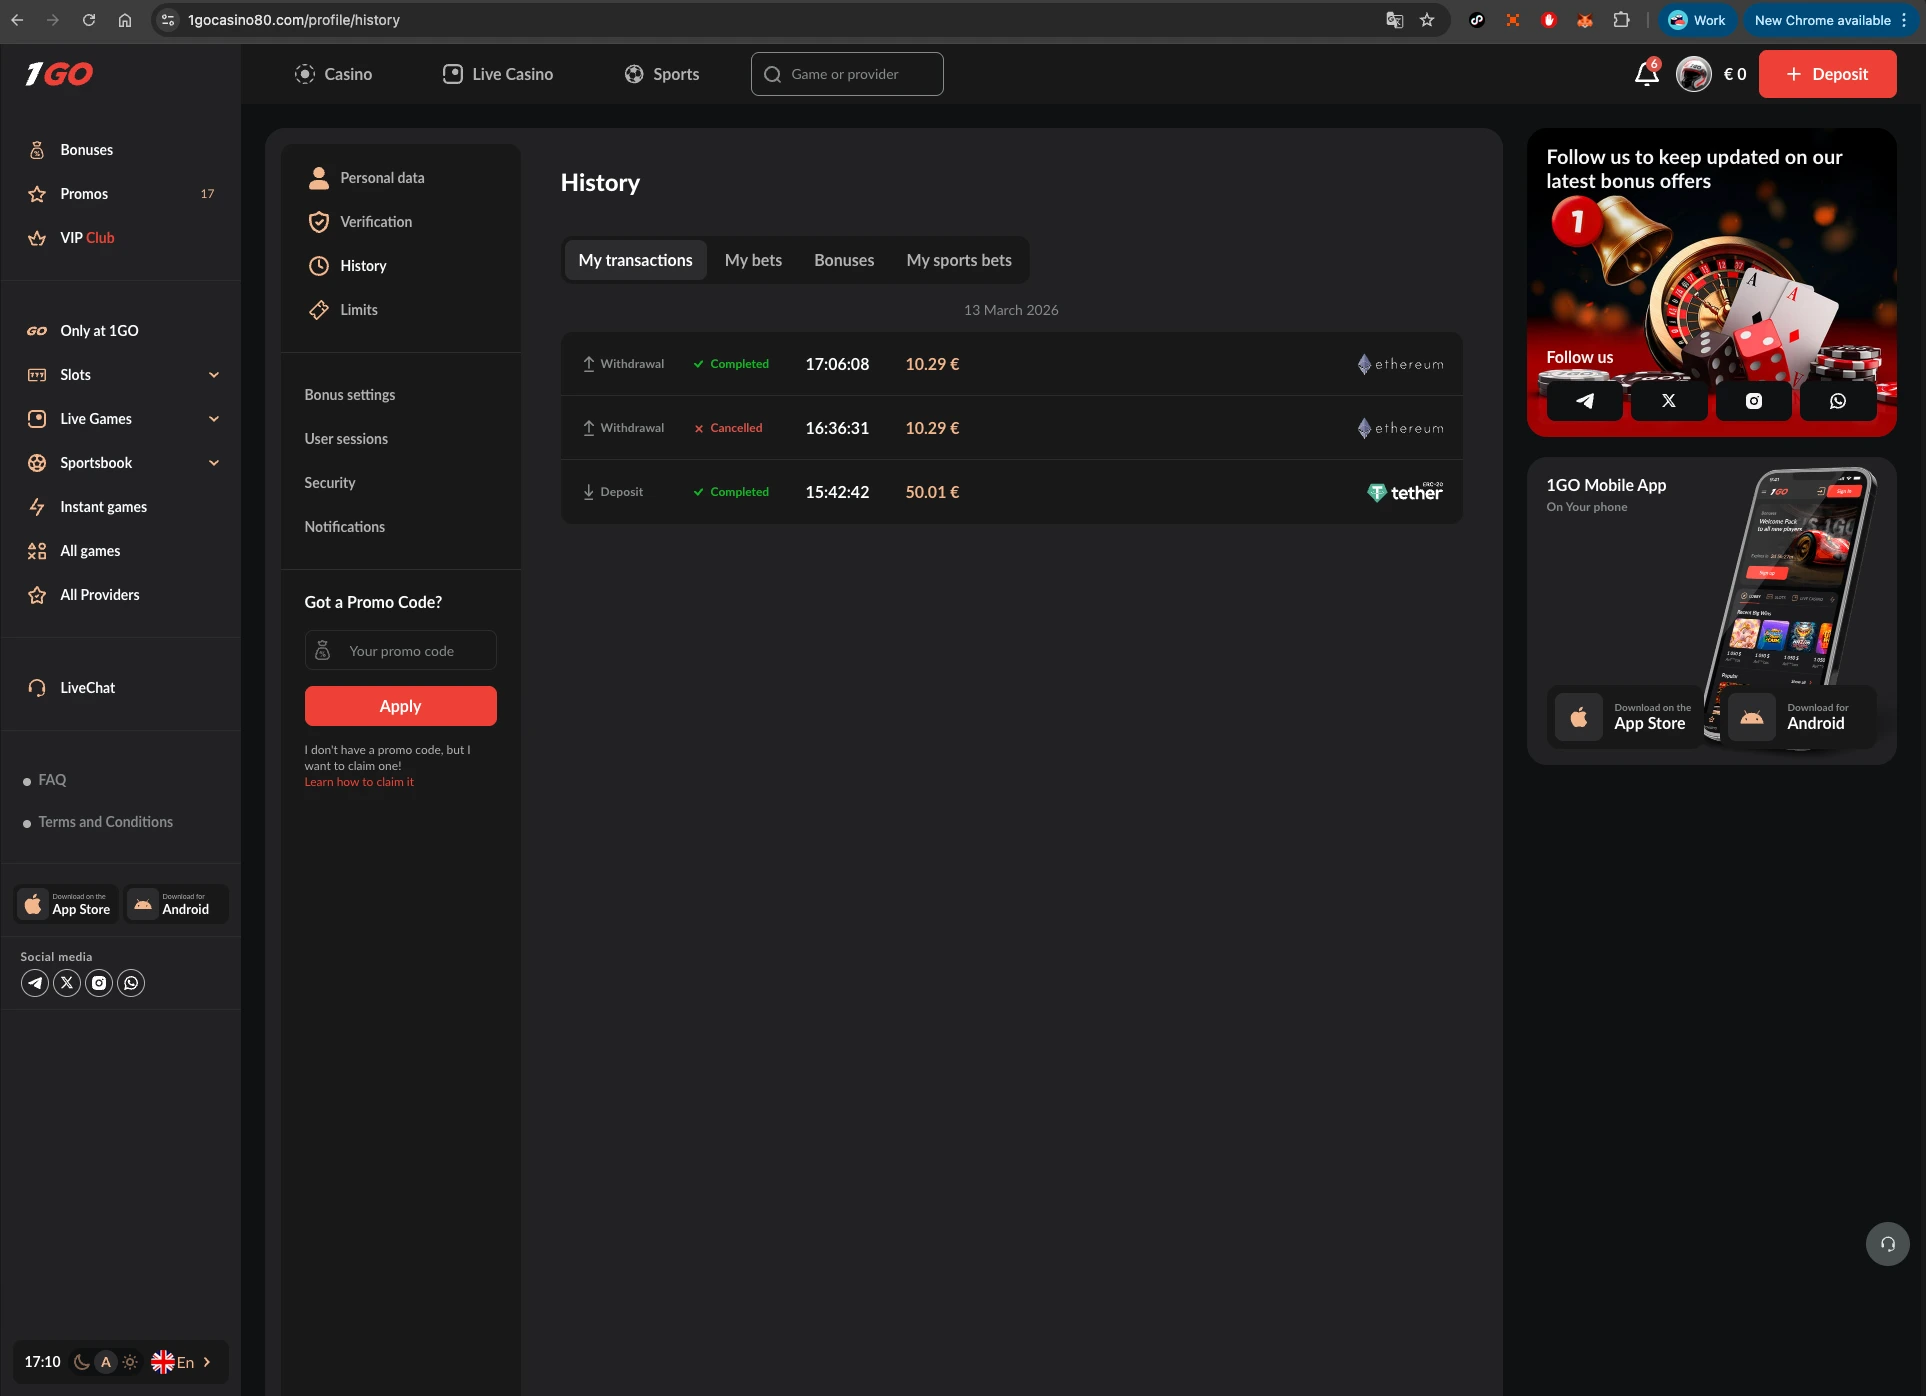Viewport: 1926px width, 1396px height.
Task: Click WhatsApp icon under Social media
Action: pos(131,983)
